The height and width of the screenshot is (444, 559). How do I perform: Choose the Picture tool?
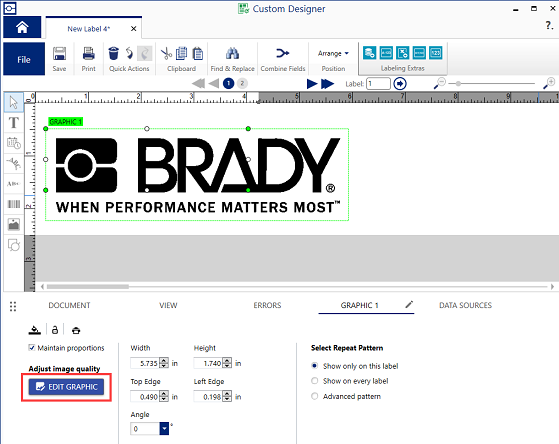point(14,224)
